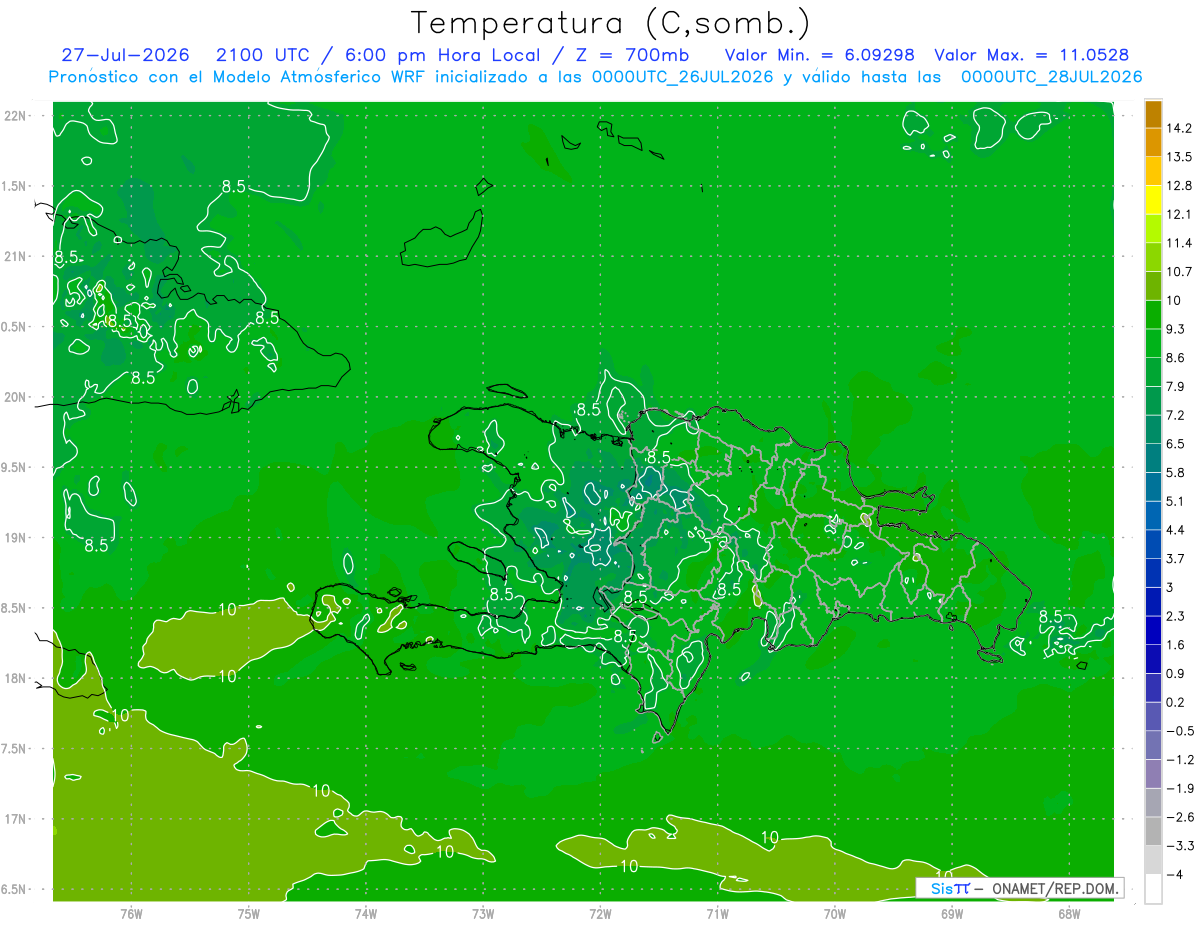Click the "8.6" color scale label
This screenshot has height=927, width=1200.
(x=1177, y=358)
